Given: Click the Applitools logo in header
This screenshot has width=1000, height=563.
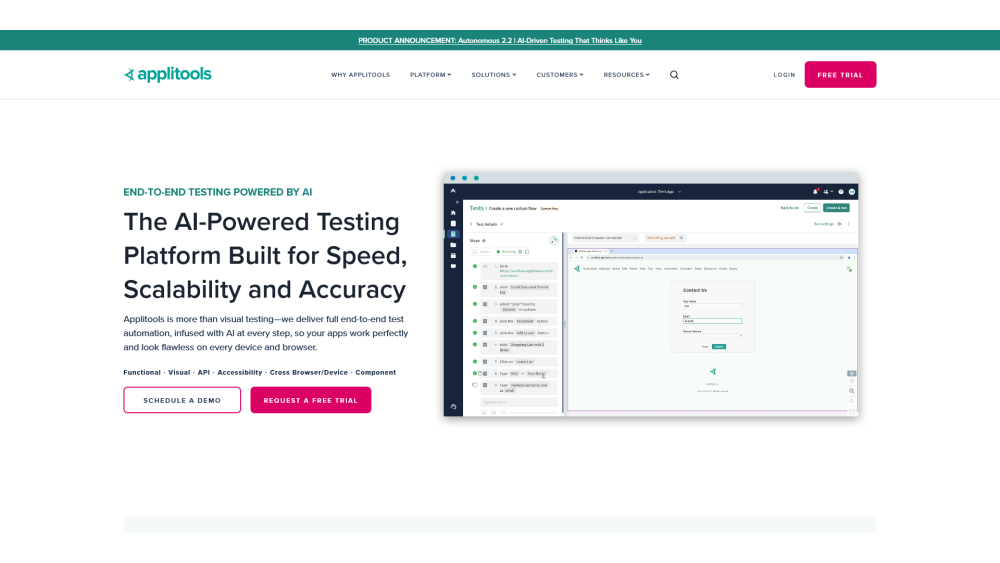Looking at the screenshot, I should [x=168, y=75].
